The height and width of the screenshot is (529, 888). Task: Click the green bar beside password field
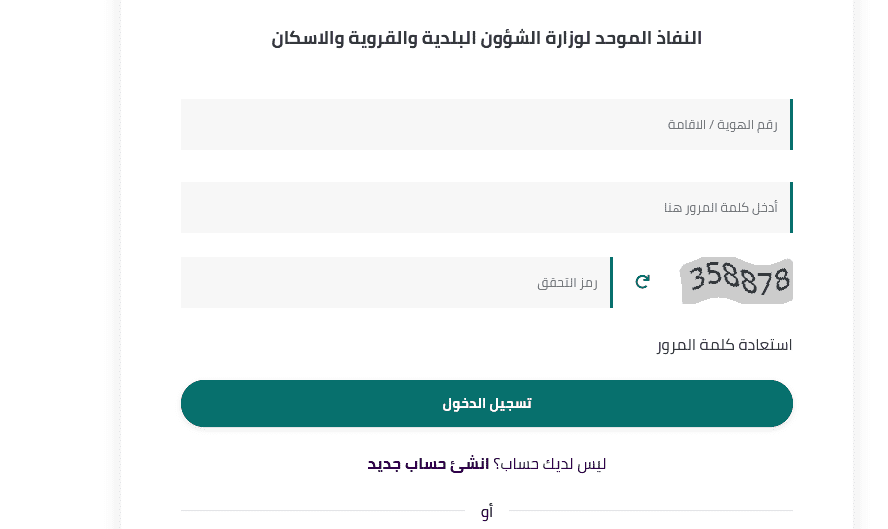pos(791,207)
